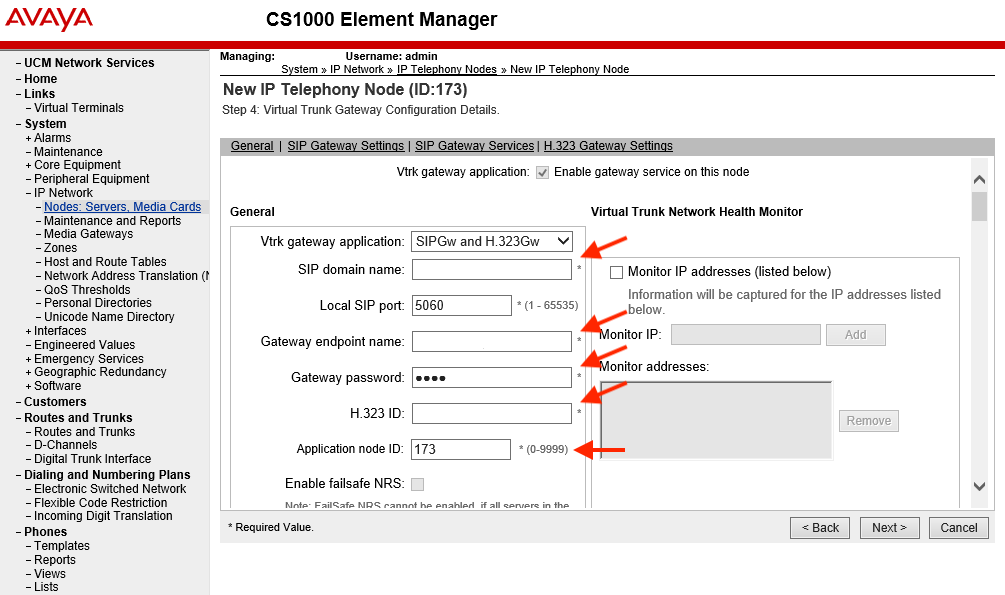This screenshot has width=1005, height=595.
Task: Click the Avaya logo
Action: click(49, 19)
